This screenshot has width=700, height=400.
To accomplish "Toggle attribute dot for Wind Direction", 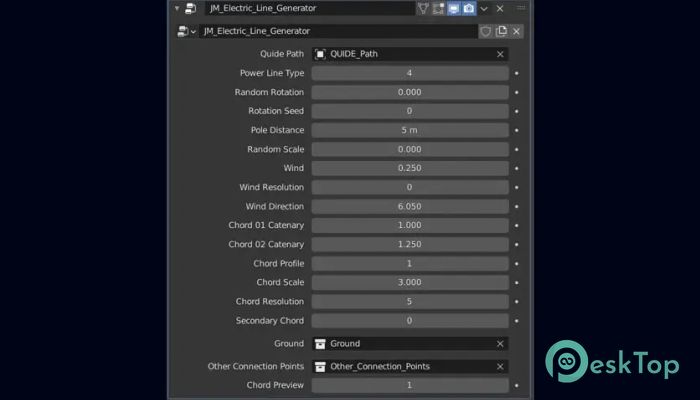I will coord(517,207).
